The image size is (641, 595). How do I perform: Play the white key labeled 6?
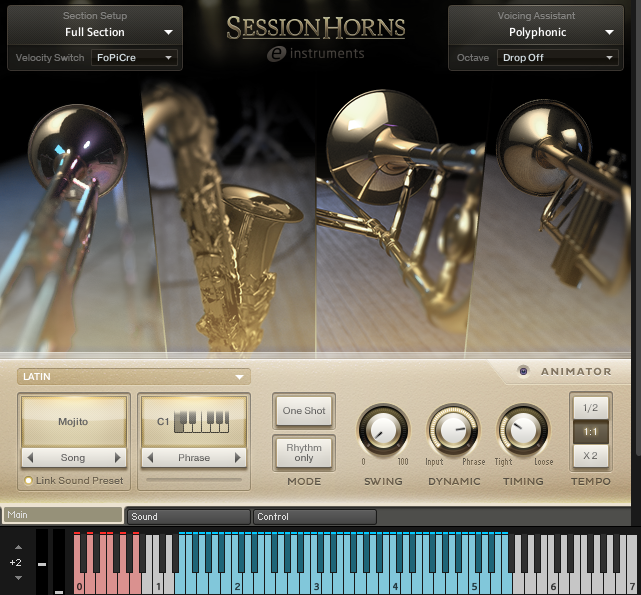[x=552, y=581]
